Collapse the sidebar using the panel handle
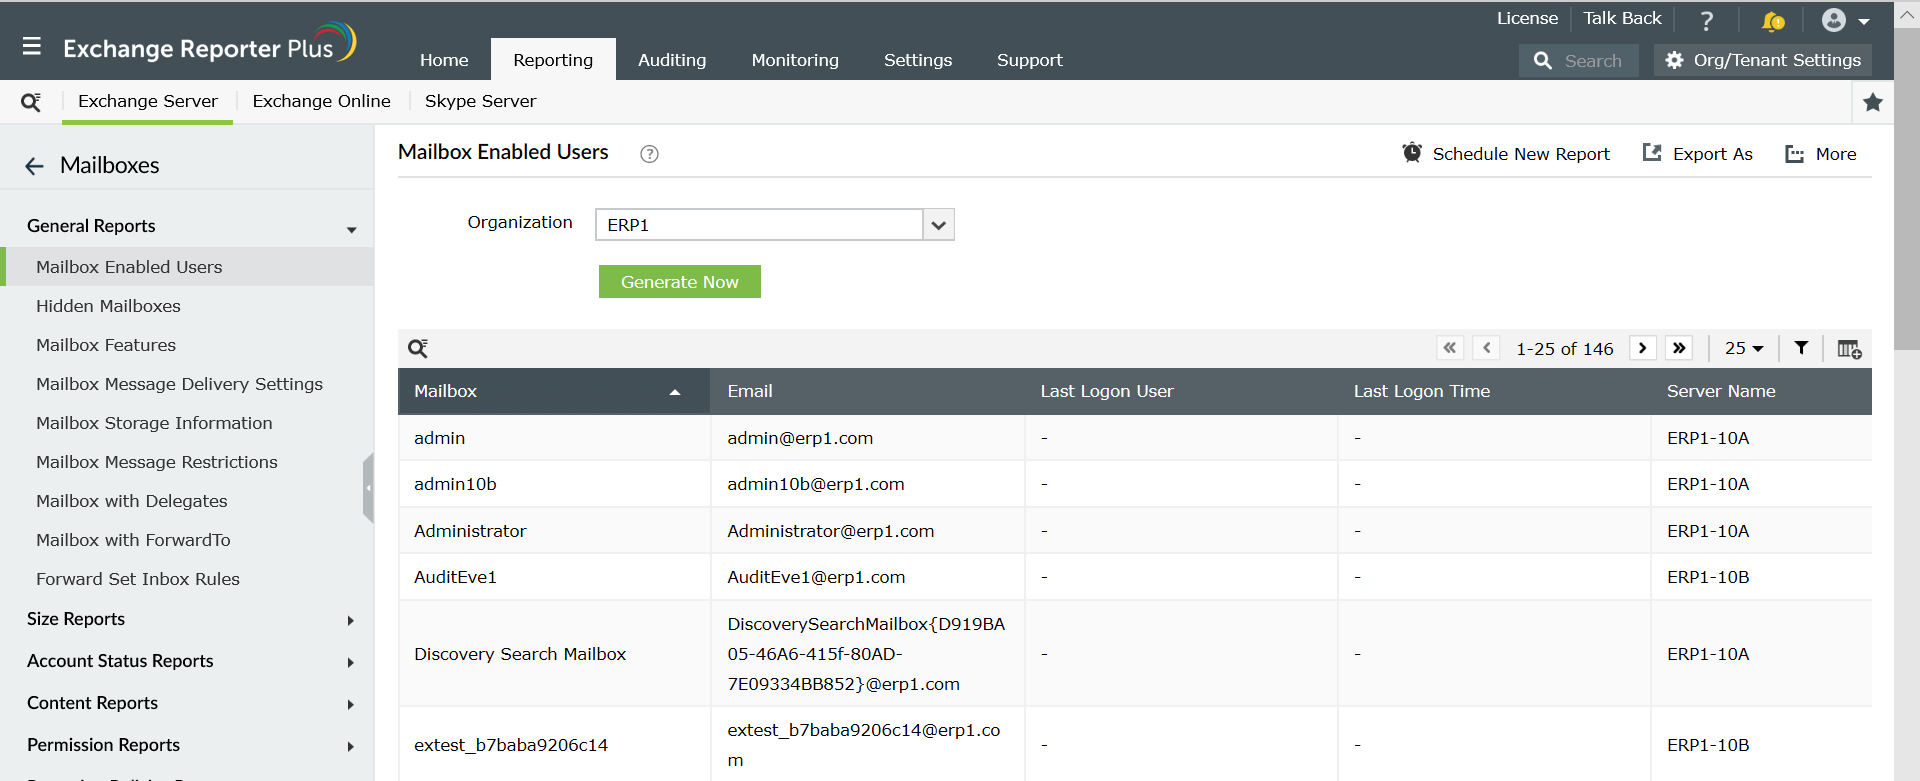1920x781 pixels. [x=368, y=488]
